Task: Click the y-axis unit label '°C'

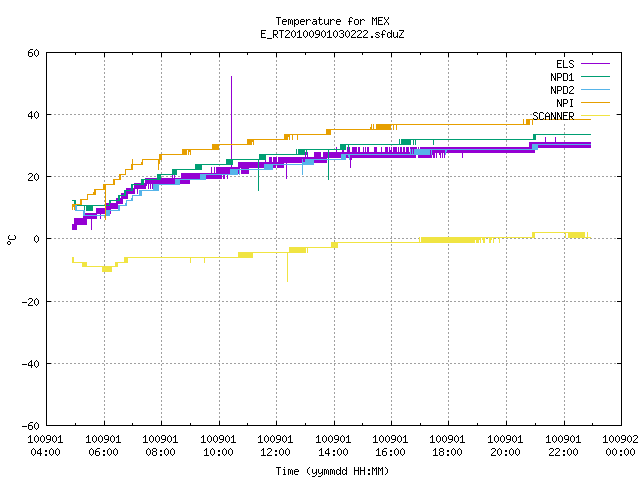Action: (x=11, y=240)
